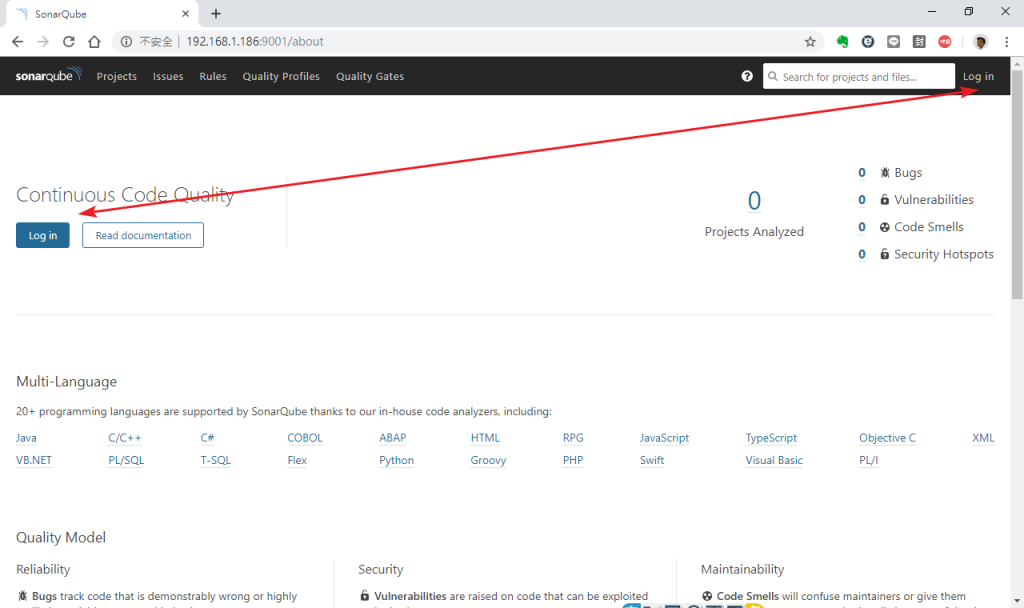Screen dimensions: 1024x608
Task: Open the T-SQL language link
Action: [x=216, y=460]
